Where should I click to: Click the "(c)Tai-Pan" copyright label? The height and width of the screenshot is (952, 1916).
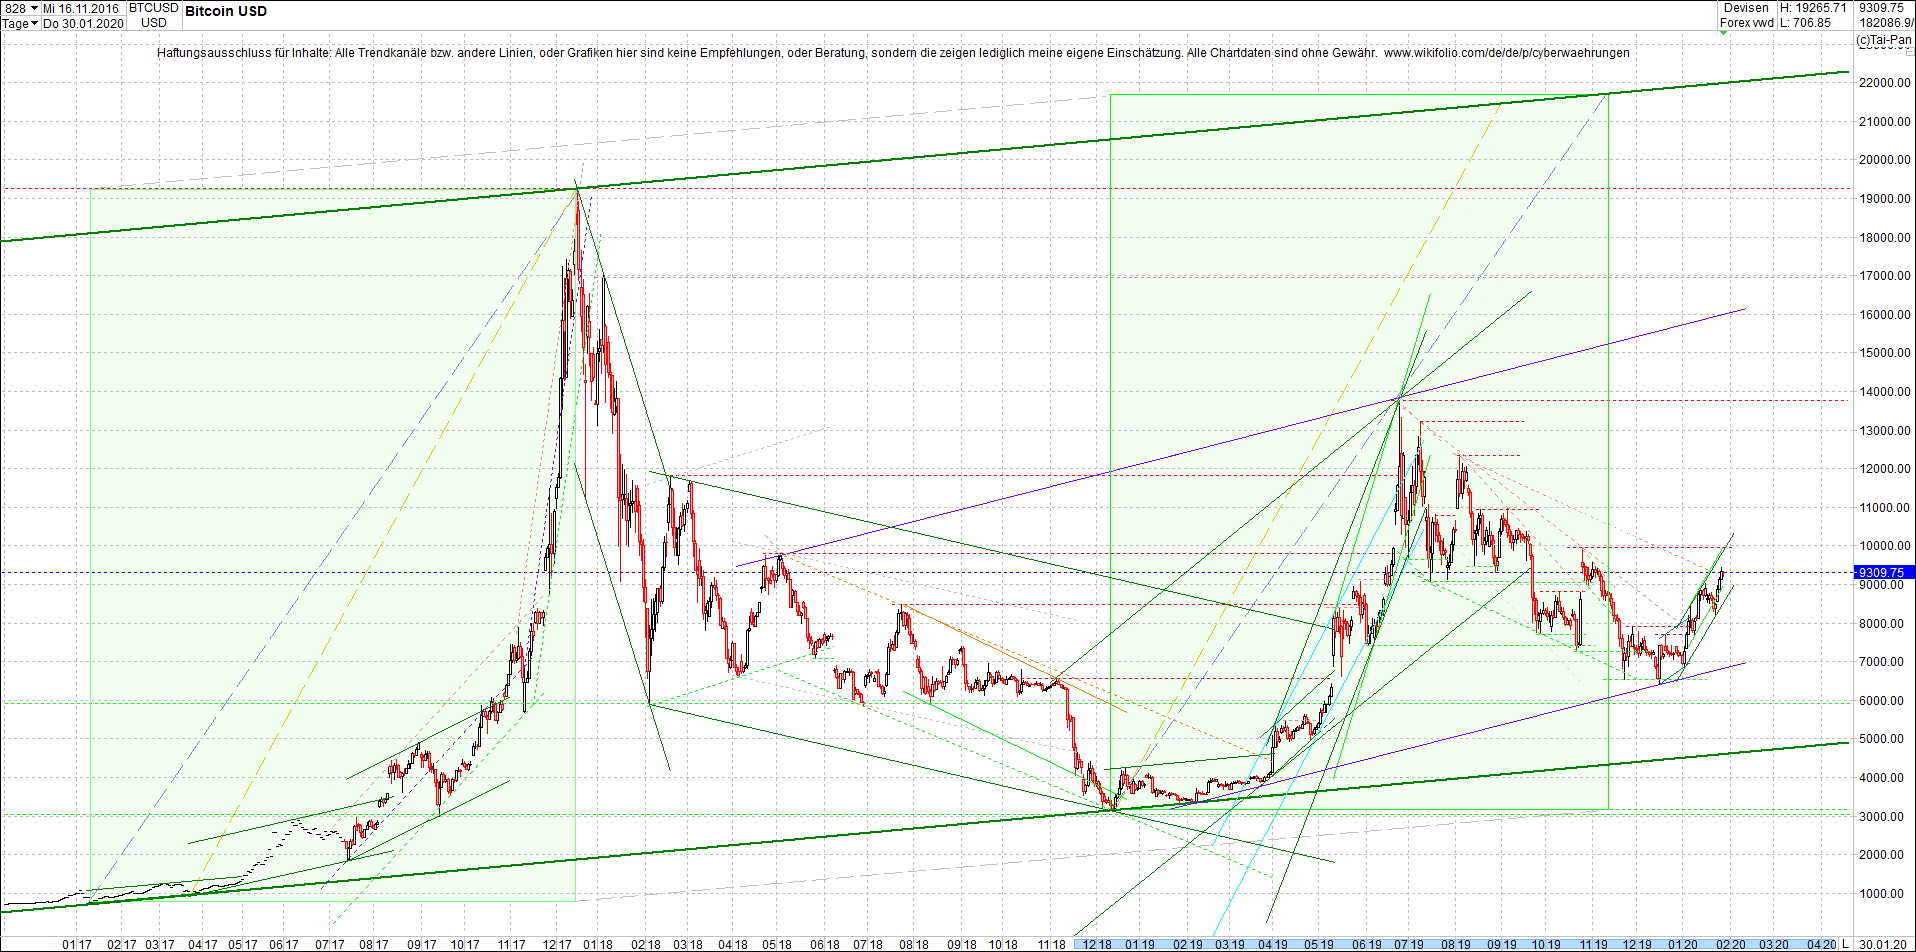coord(1884,41)
